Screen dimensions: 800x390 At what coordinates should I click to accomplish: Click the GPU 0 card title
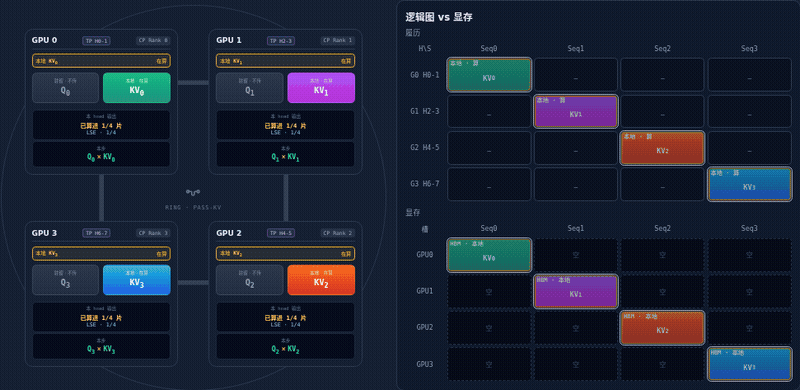pos(44,40)
